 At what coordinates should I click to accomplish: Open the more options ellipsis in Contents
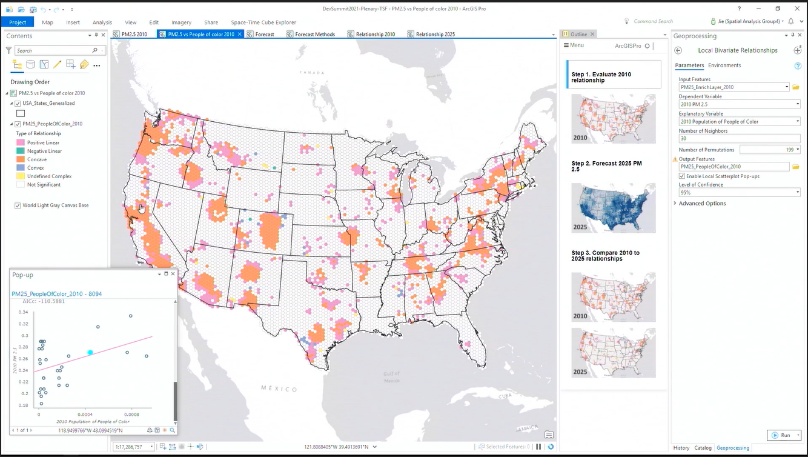pyautogui.click(x=97, y=65)
